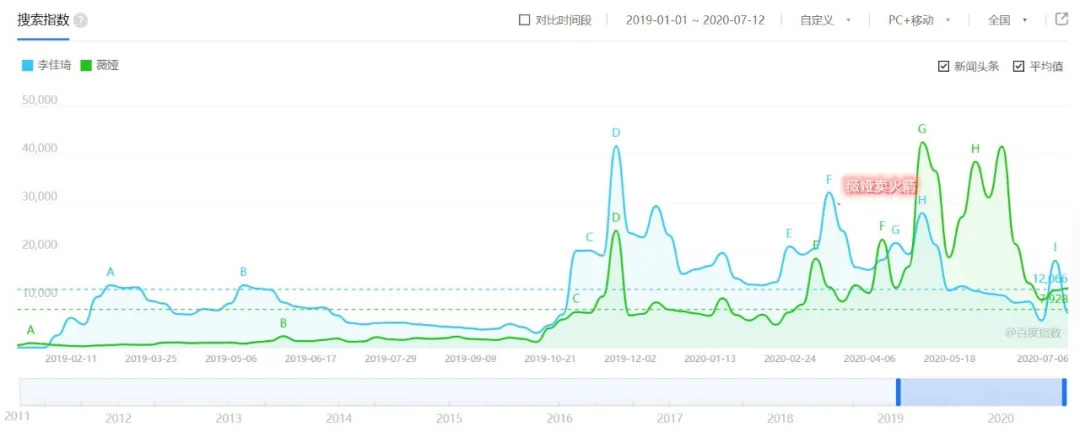Click the green news marker G at the peak
The image size is (1080, 438).
tap(922, 129)
